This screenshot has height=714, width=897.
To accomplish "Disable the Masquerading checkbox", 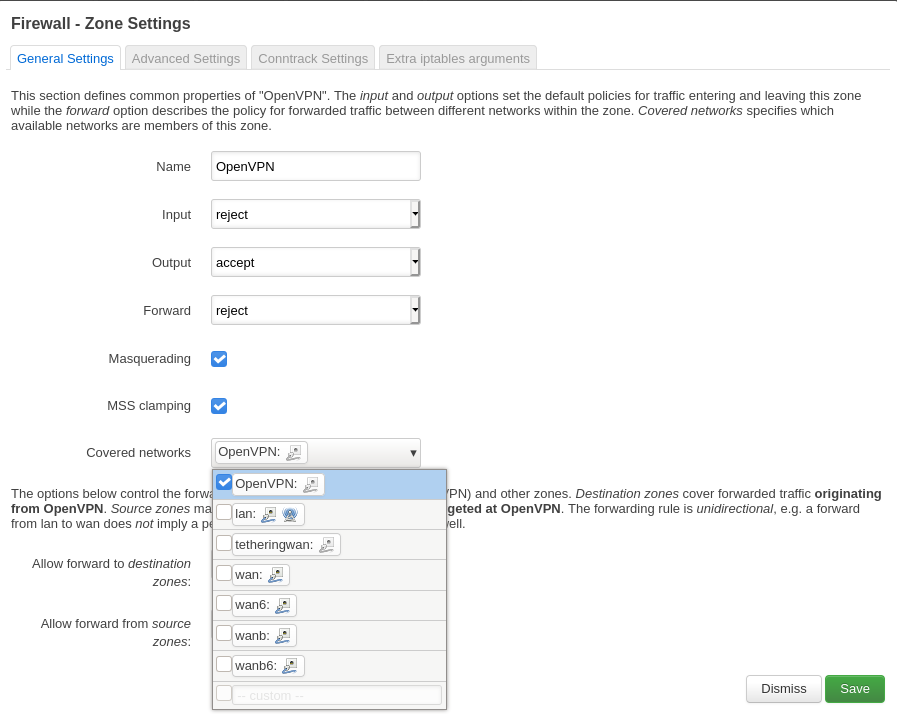I will click(x=219, y=359).
